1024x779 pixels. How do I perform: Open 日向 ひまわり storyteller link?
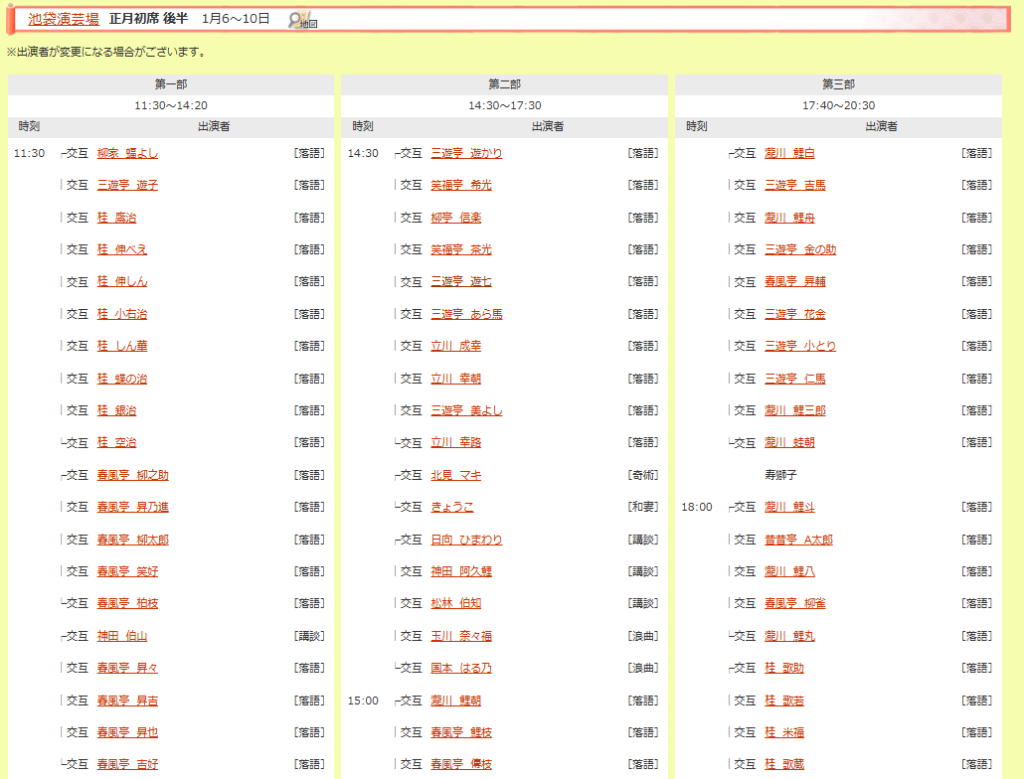coord(466,540)
